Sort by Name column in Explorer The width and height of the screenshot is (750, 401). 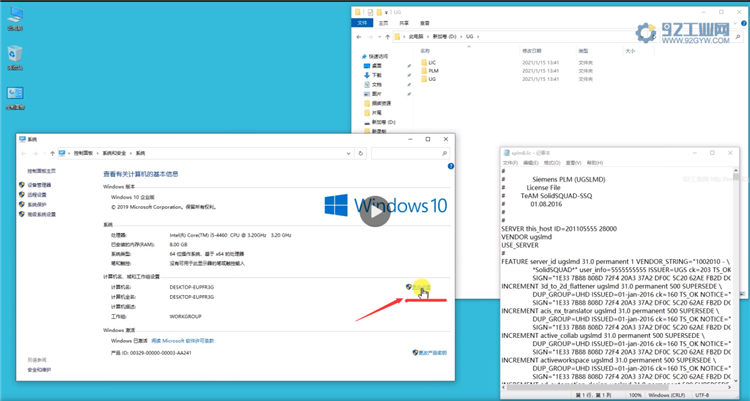click(x=425, y=51)
